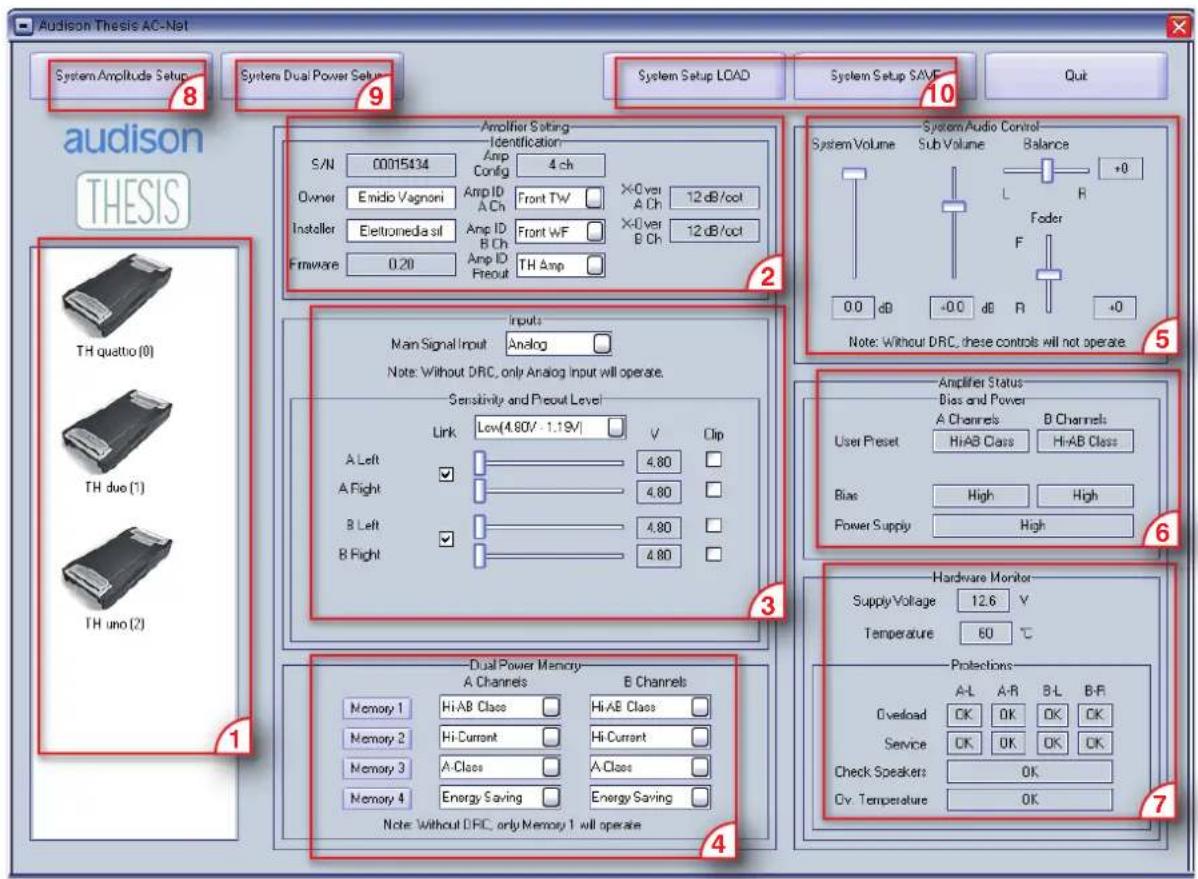The height and width of the screenshot is (879, 1198).
Task: Click the Memory 3 button
Action: 377,768
